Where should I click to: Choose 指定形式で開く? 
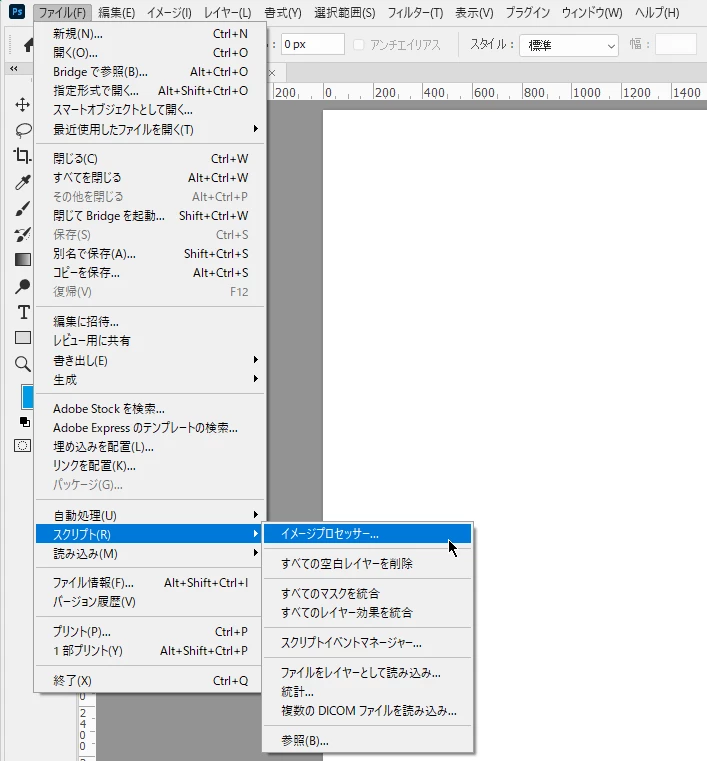pos(150,91)
